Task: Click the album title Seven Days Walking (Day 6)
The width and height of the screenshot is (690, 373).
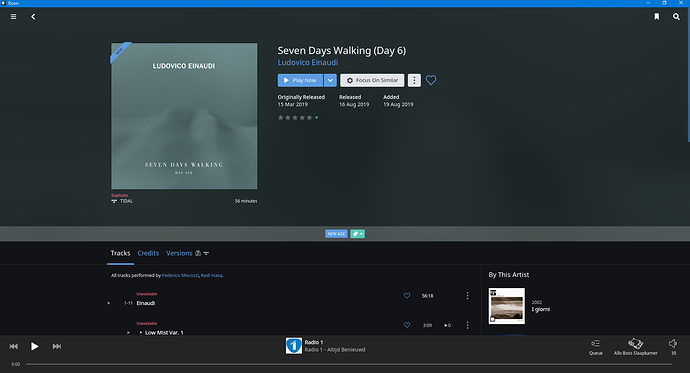Action: pyautogui.click(x=342, y=51)
